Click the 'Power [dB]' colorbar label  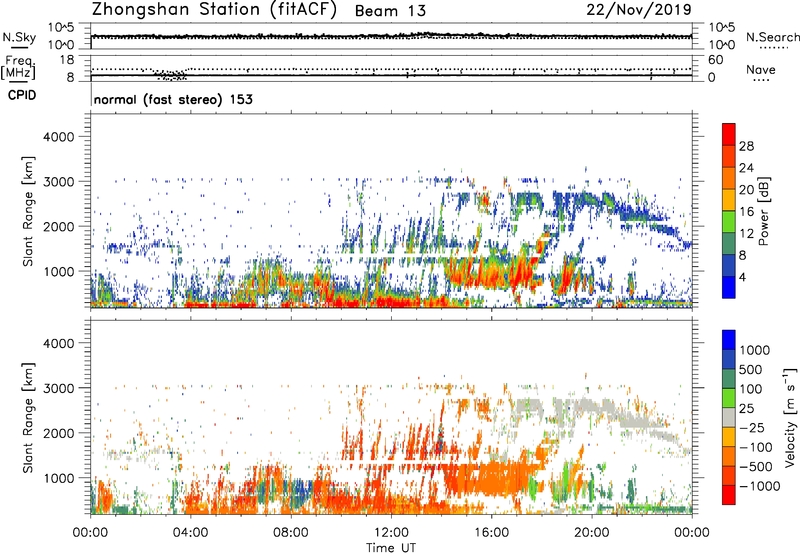pos(763,211)
